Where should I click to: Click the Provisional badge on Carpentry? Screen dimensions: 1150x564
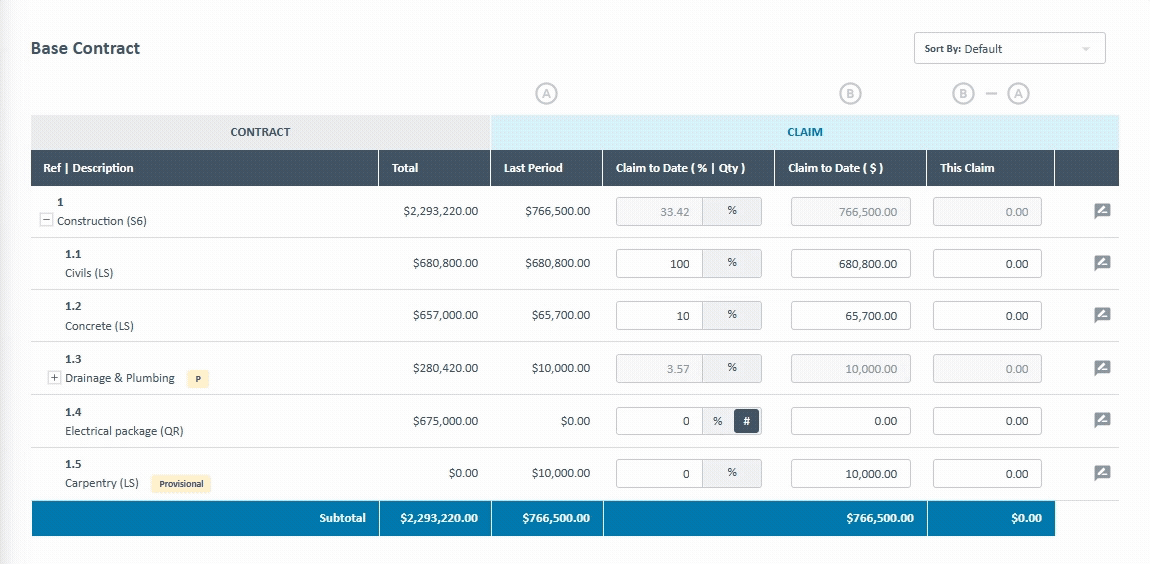pyautogui.click(x=181, y=484)
